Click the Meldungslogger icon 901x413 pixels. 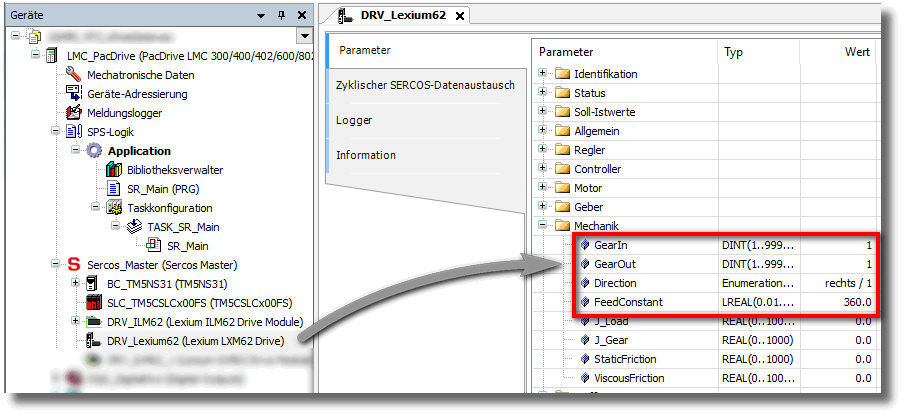[73, 113]
